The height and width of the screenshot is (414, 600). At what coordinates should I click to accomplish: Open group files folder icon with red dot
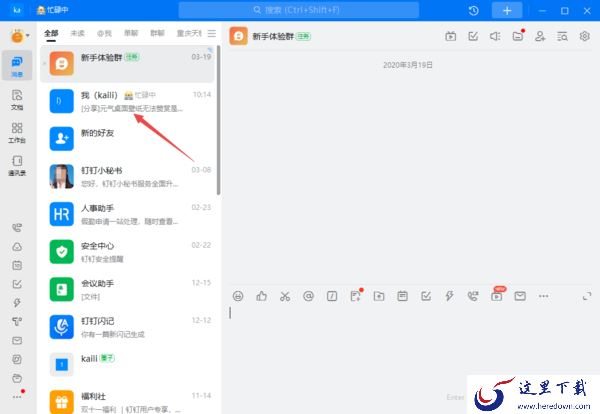[x=518, y=36]
